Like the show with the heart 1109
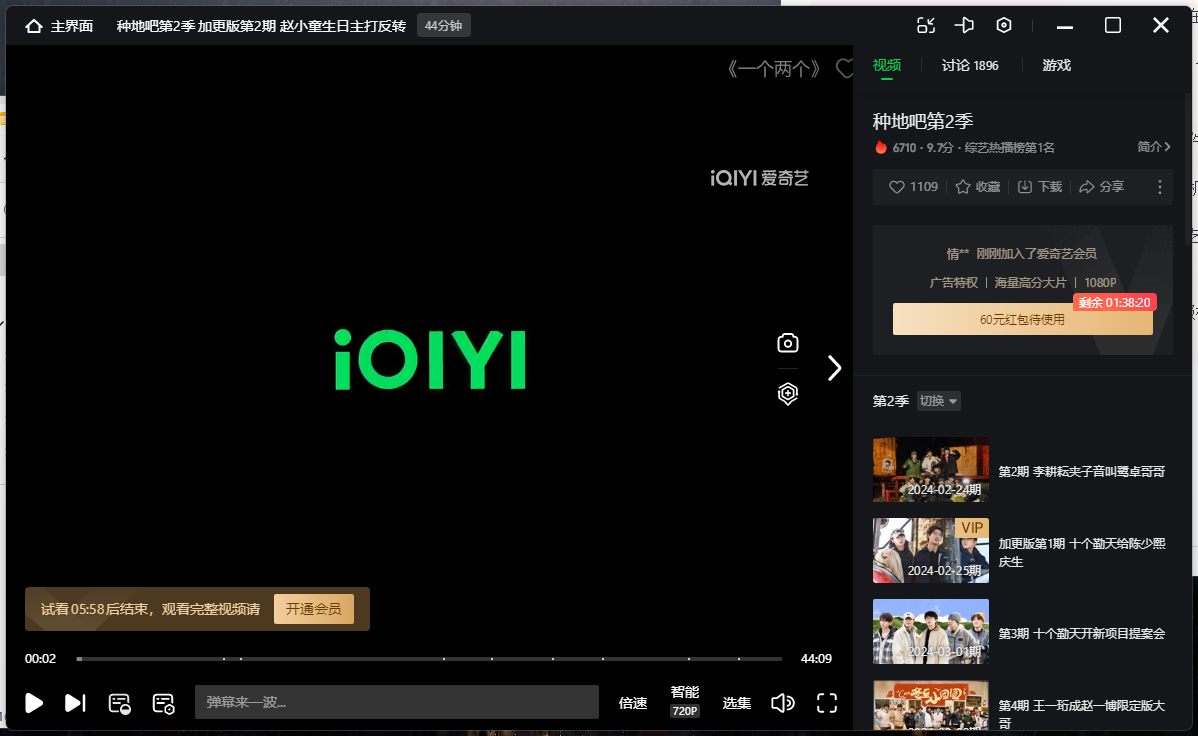1198x736 pixels. click(911, 186)
